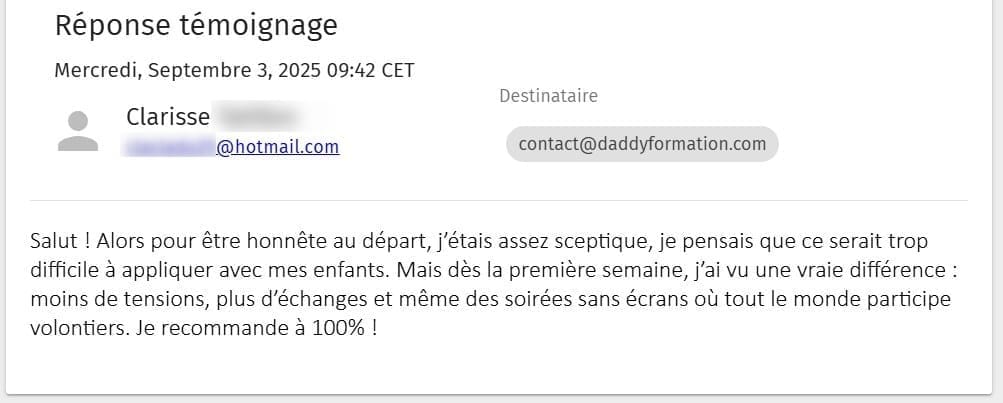The image size is (1003, 403).
Task: Select the email subject 'Réponse témoignage'
Action: pyautogui.click(x=196, y=25)
